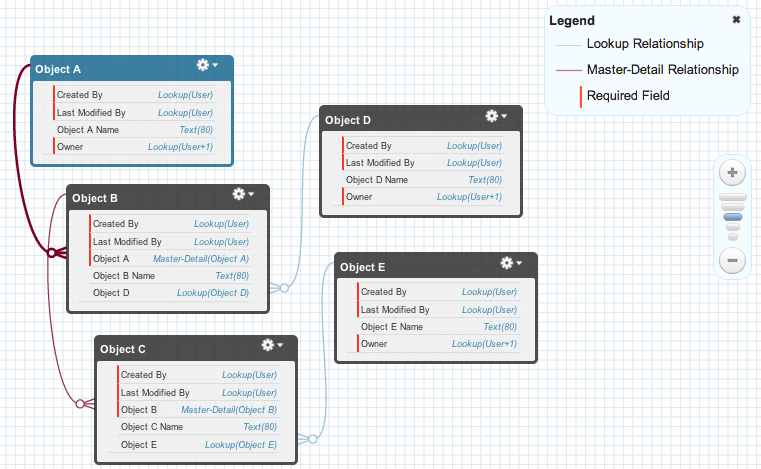Open the Object C gear settings icon
Image resolution: width=761 pixels, height=469 pixels.
click(269, 345)
